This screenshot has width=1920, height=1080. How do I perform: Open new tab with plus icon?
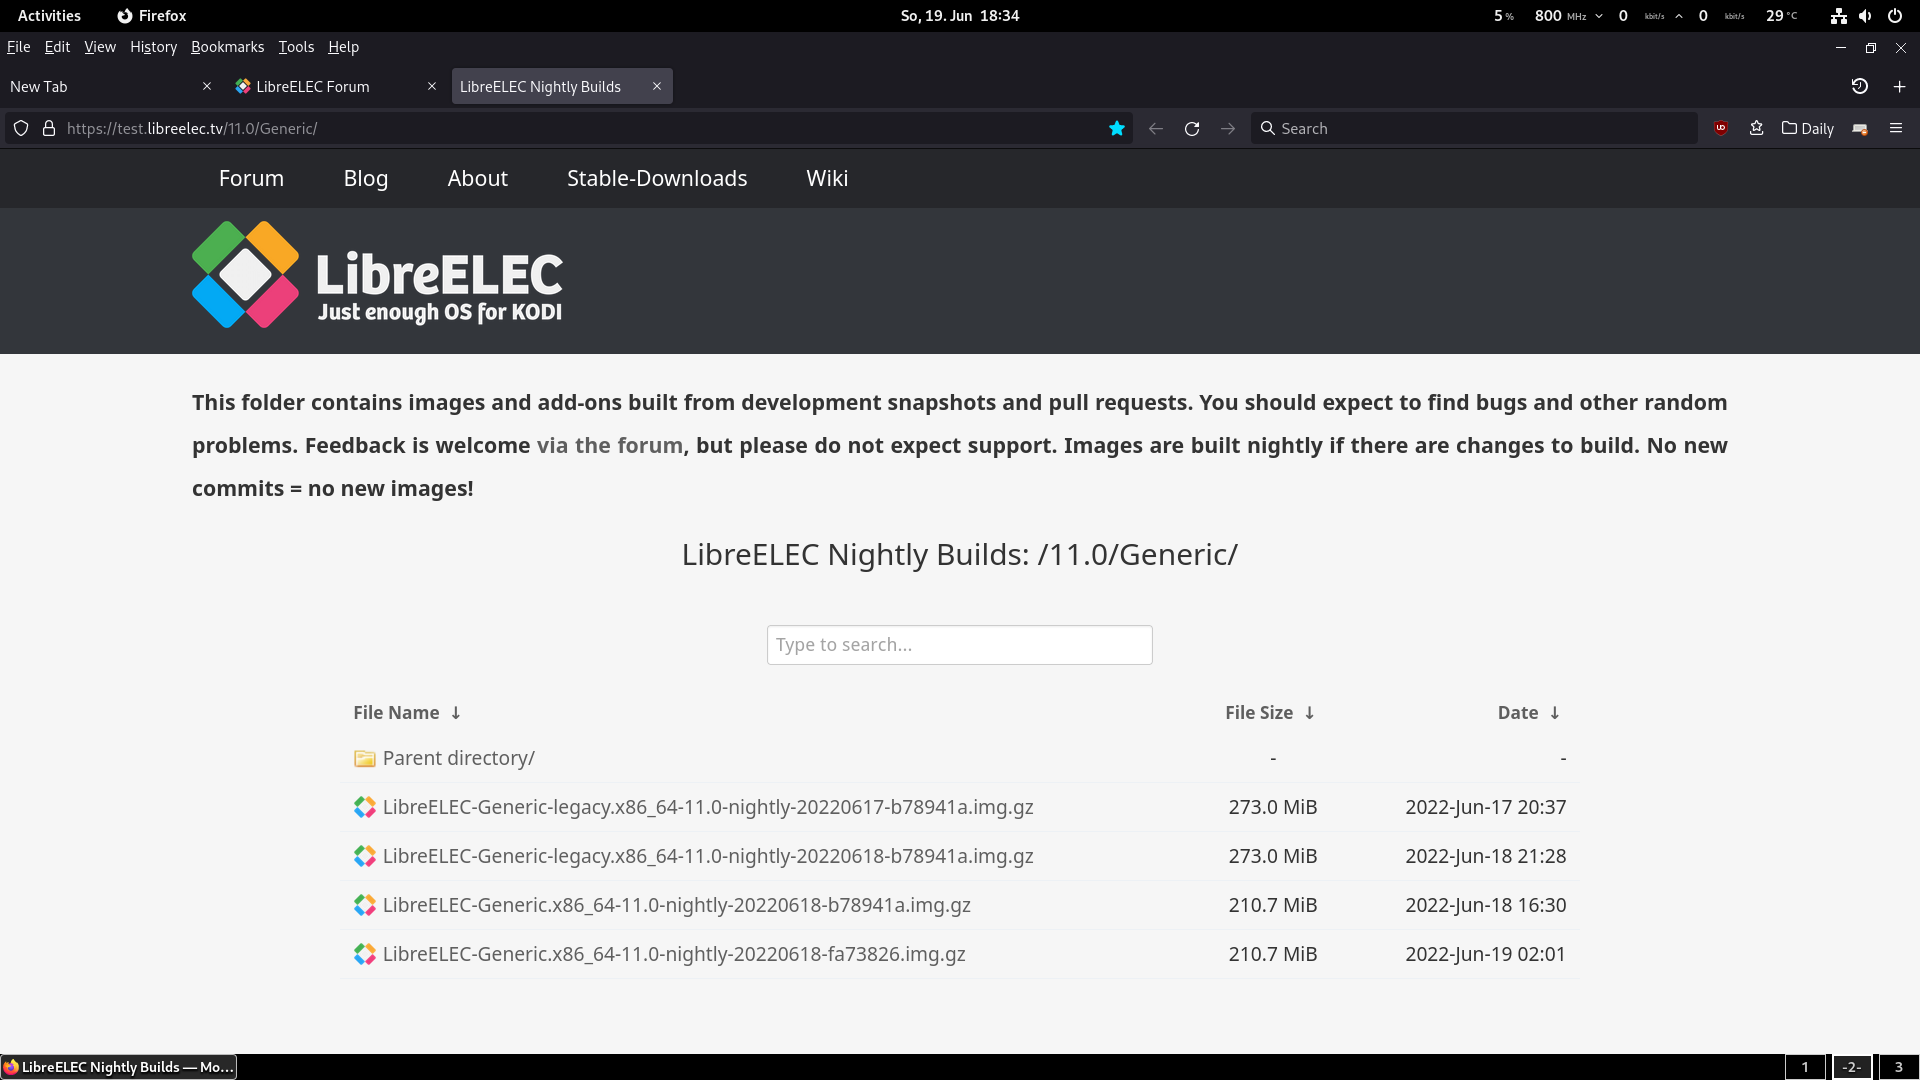(x=1899, y=87)
